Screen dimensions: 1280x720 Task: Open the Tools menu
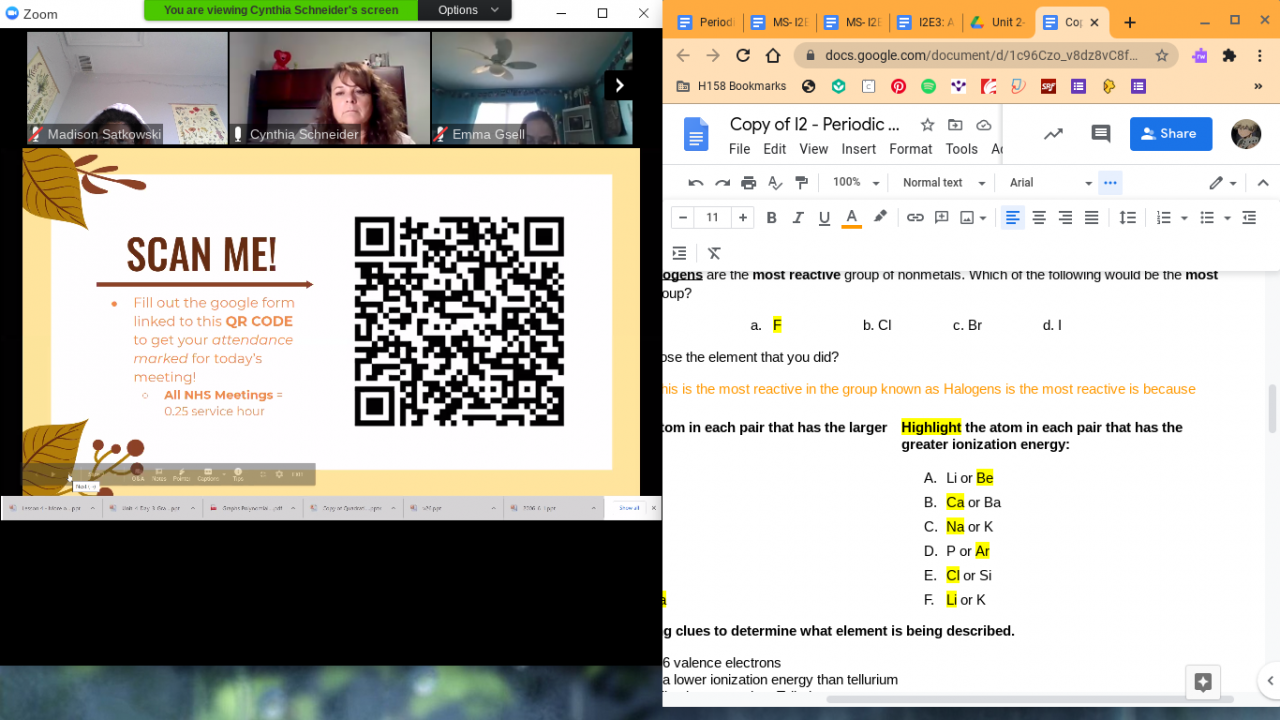point(962,149)
